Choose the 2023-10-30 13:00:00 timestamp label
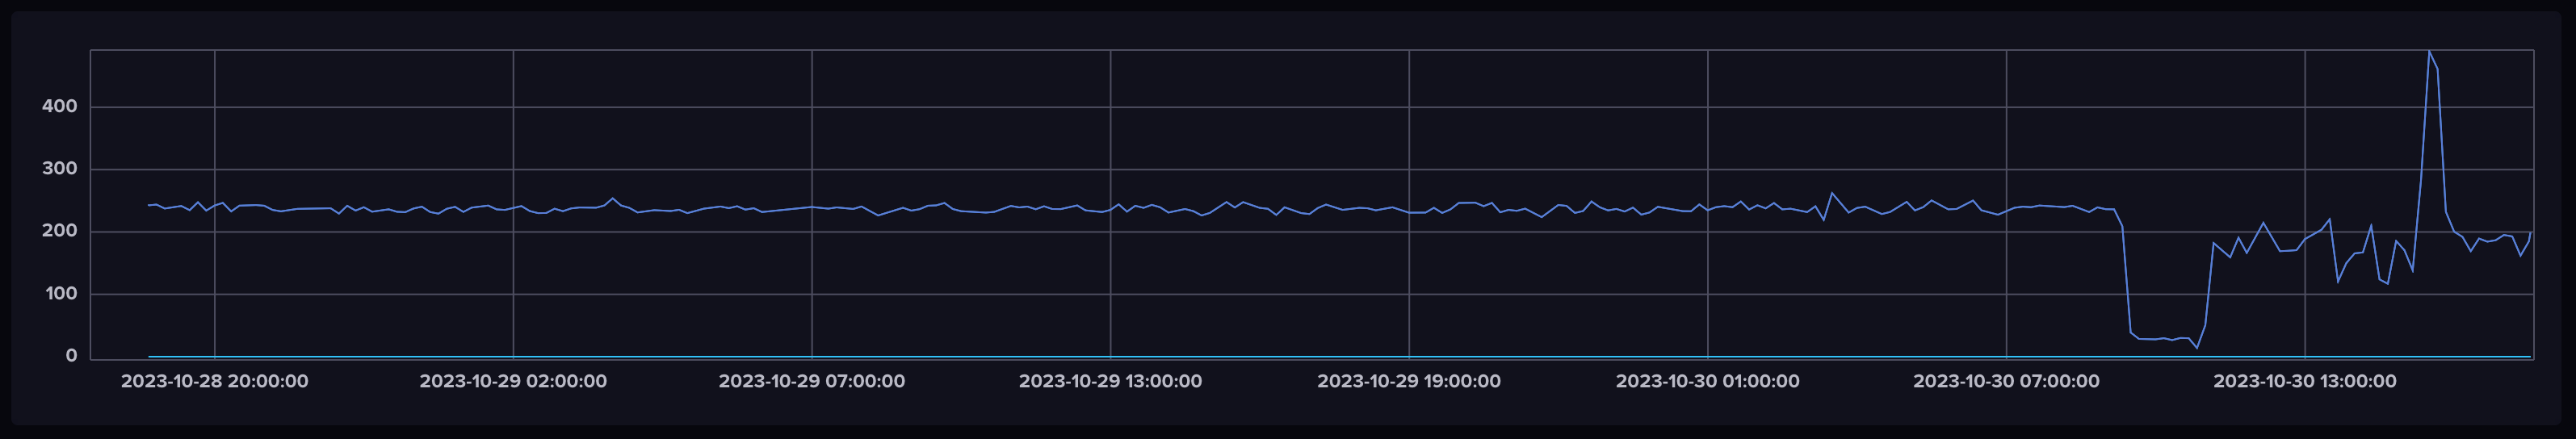This screenshot has height=439, width=2576. tap(2304, 381)
